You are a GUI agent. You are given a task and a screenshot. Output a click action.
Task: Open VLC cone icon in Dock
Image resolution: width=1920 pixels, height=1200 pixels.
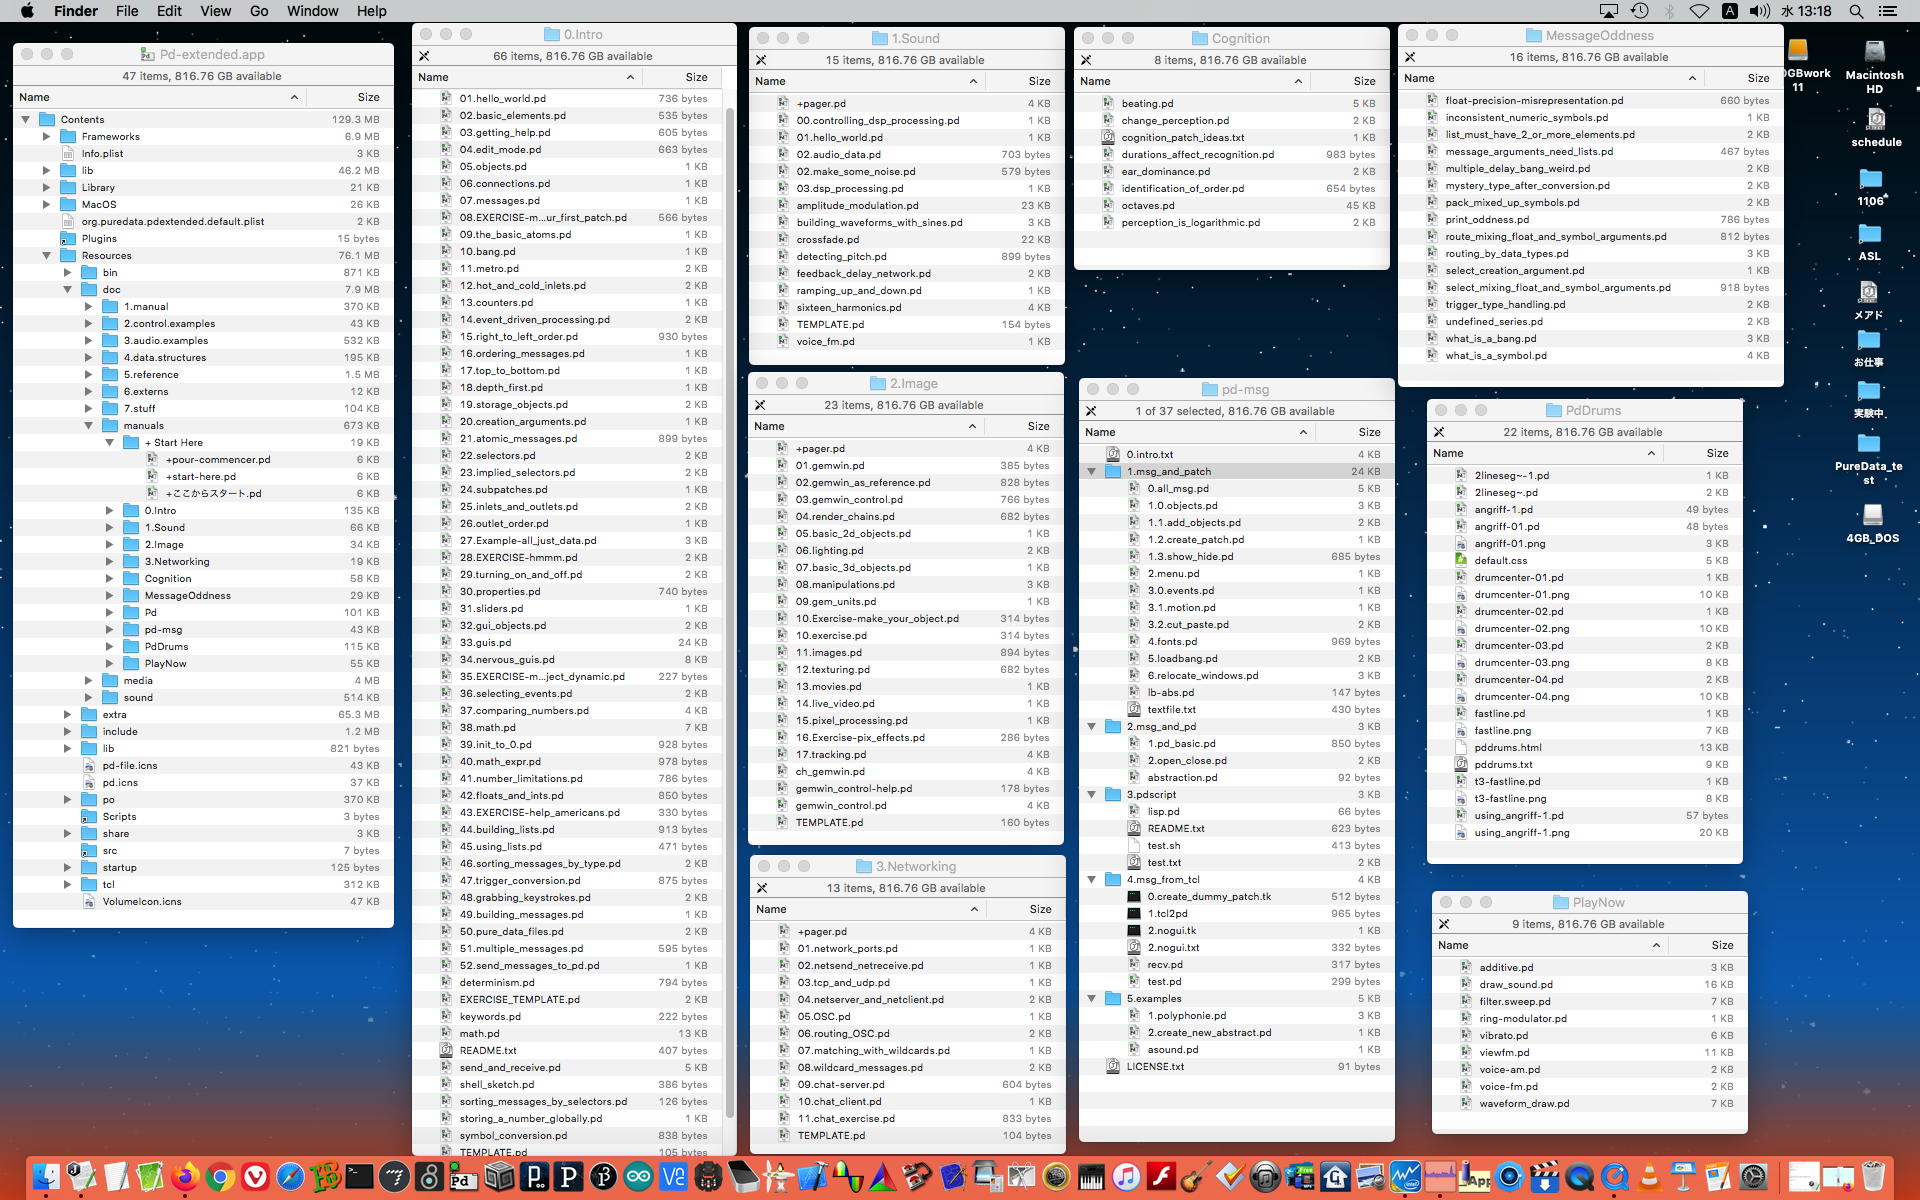1649,1177
